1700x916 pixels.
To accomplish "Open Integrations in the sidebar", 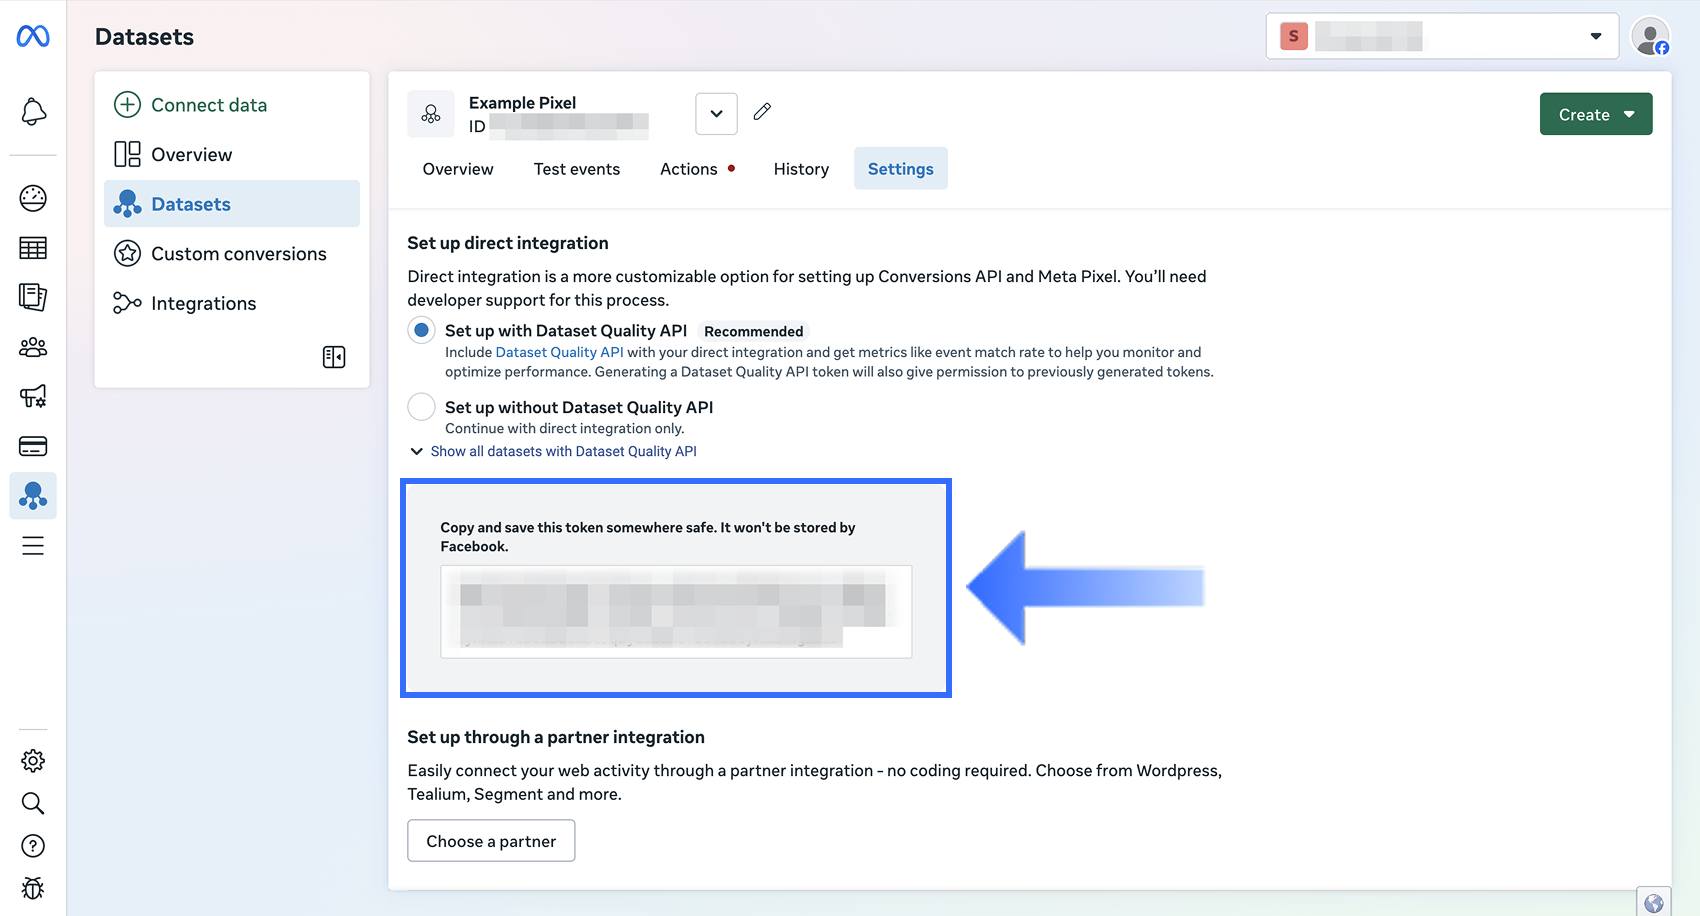I will point(232,303).
